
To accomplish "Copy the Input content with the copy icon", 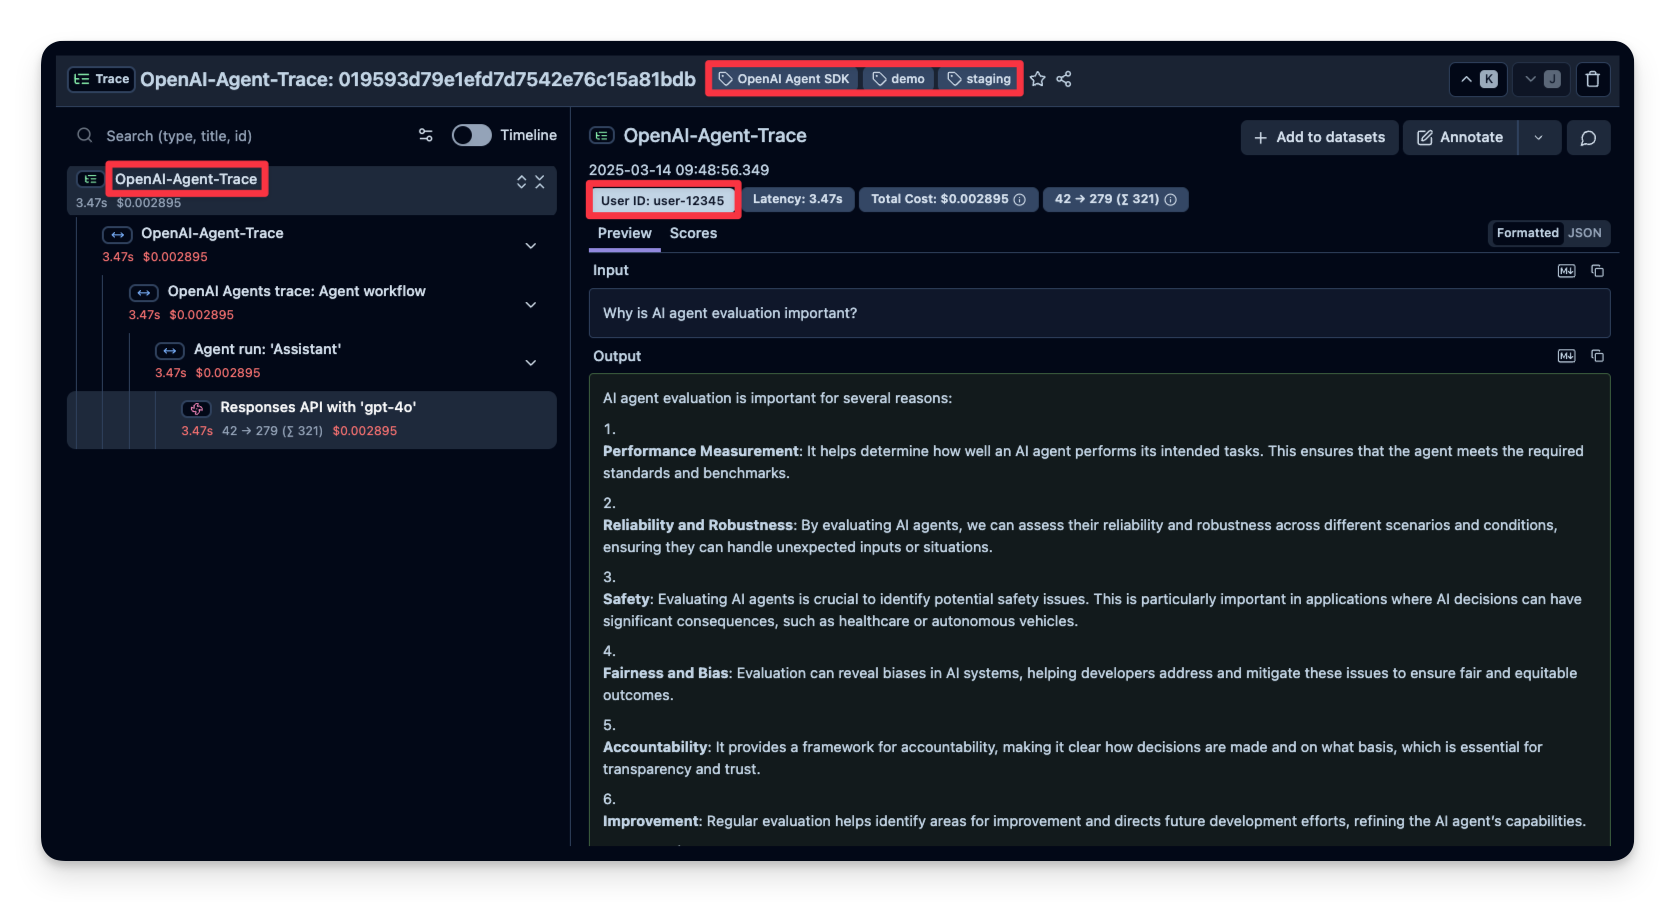I will (1598, 270).
